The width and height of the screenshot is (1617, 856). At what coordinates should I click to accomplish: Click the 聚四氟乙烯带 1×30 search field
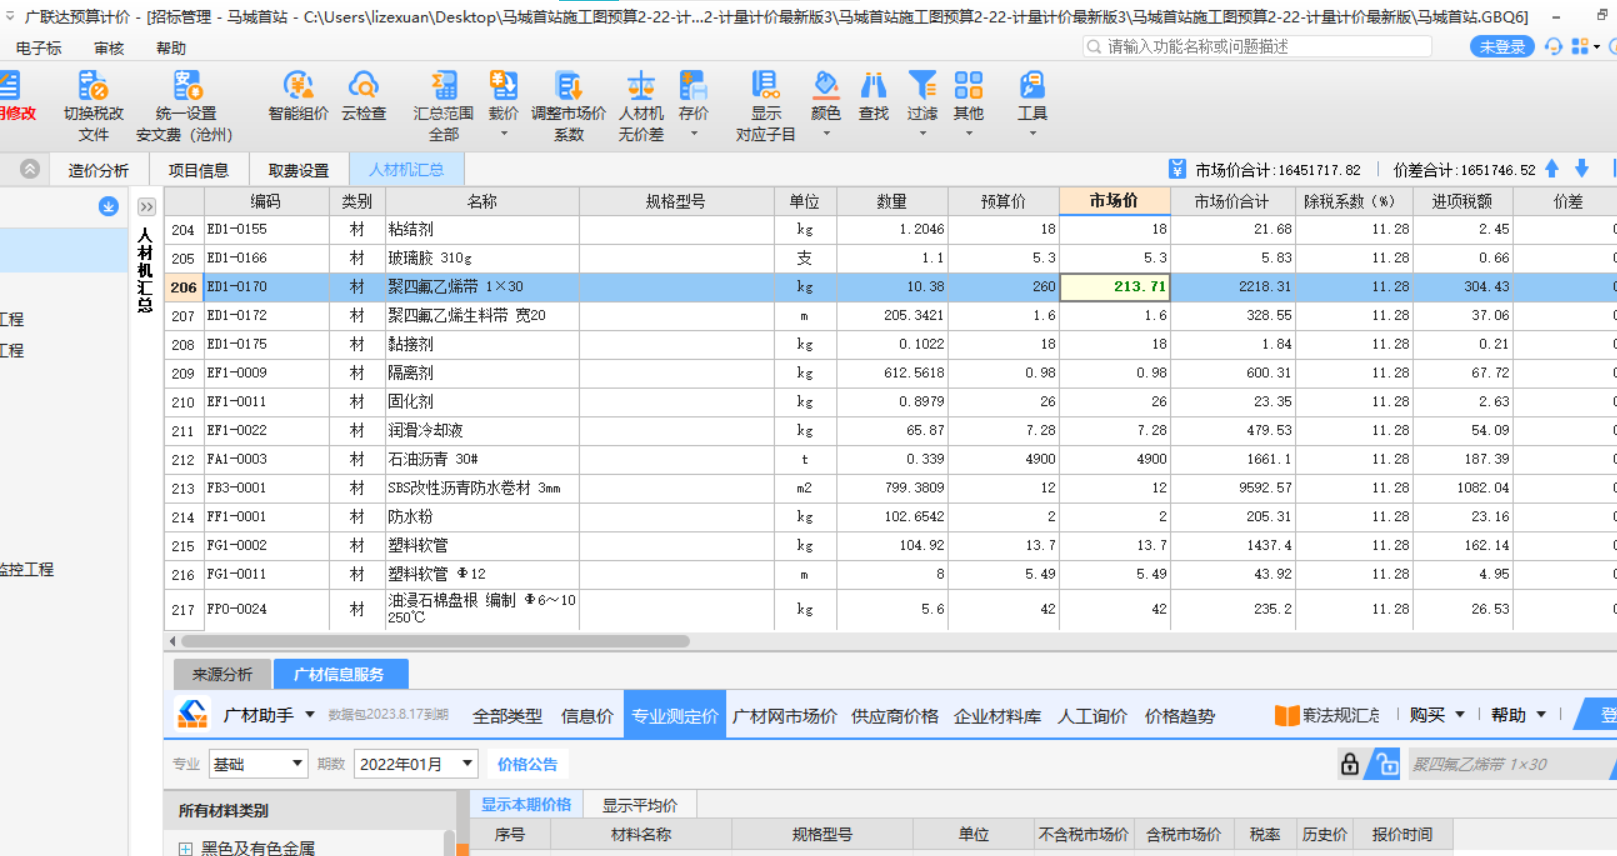coord(1507,764)
